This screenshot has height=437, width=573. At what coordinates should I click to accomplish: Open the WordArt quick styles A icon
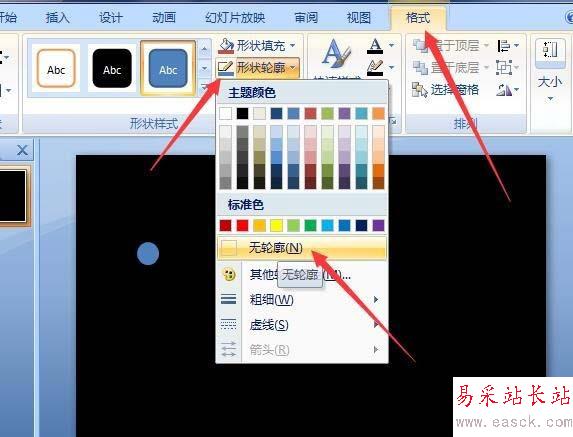[335, 54]
